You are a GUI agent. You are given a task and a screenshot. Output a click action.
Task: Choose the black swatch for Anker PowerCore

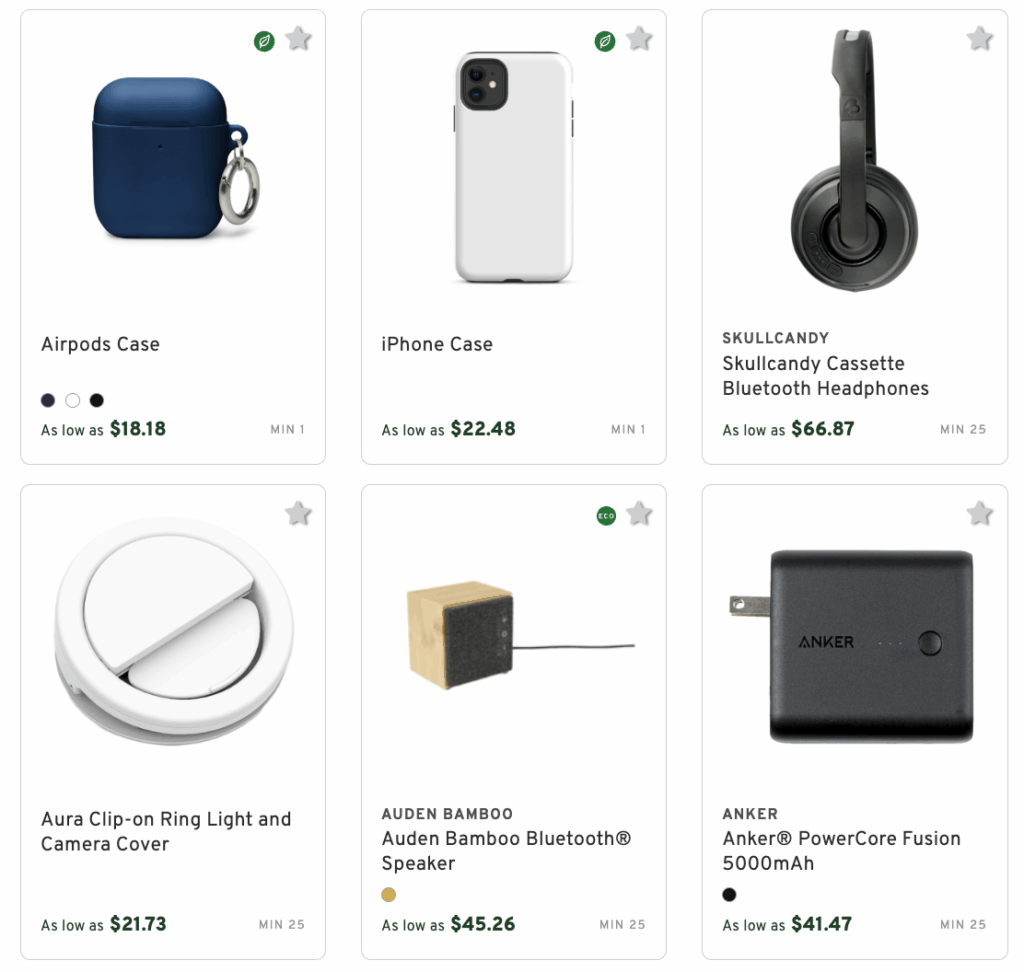pyautogui.click(x=730, y=895)
